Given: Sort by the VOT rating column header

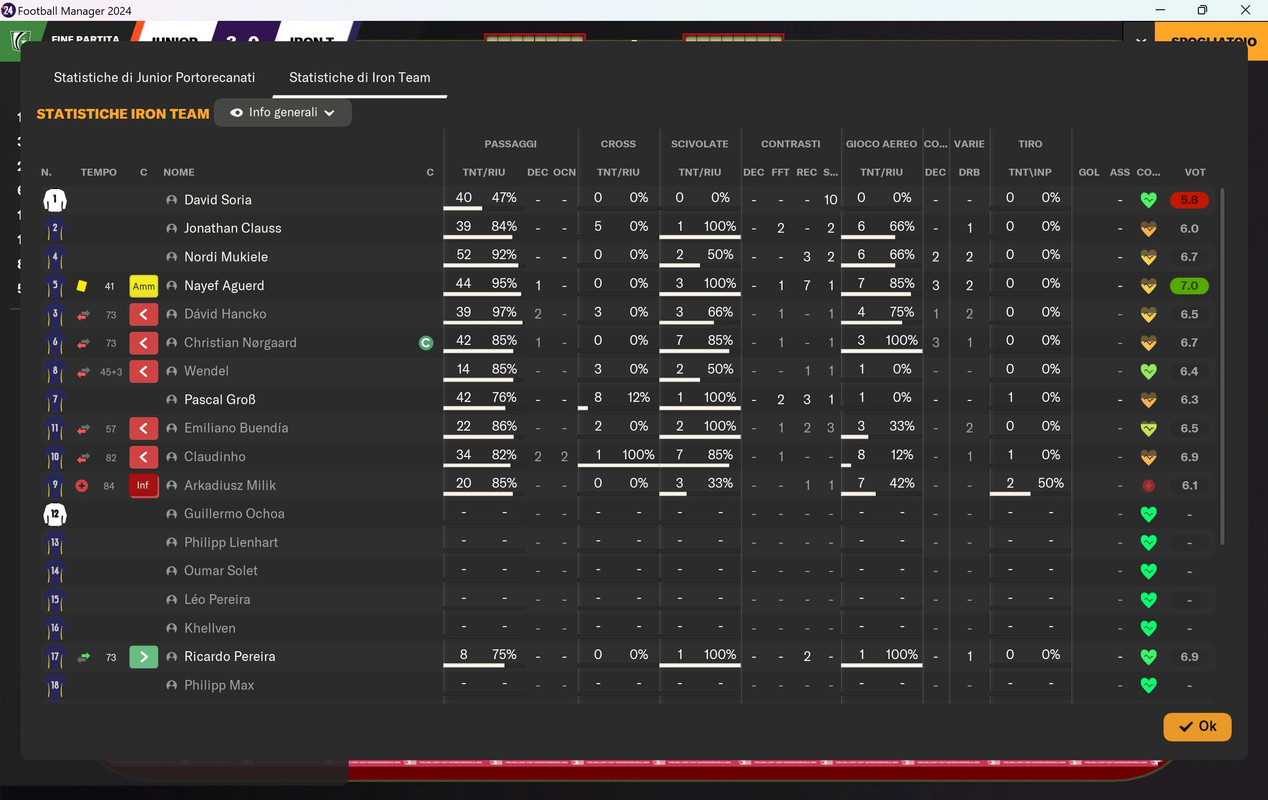Looking at the screenshot, I should coord(1195,172).
